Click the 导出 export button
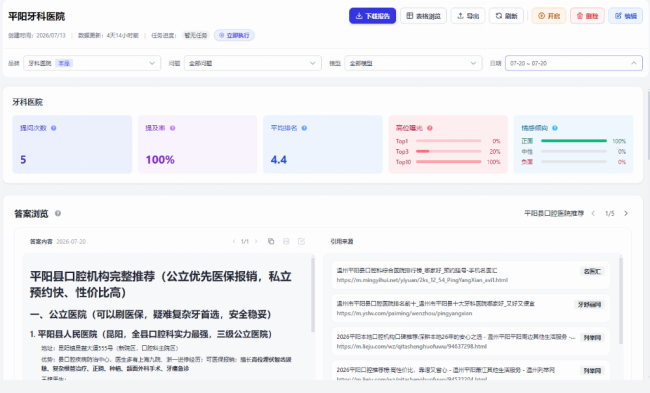The image size is (650, 393). click(468, 16)
